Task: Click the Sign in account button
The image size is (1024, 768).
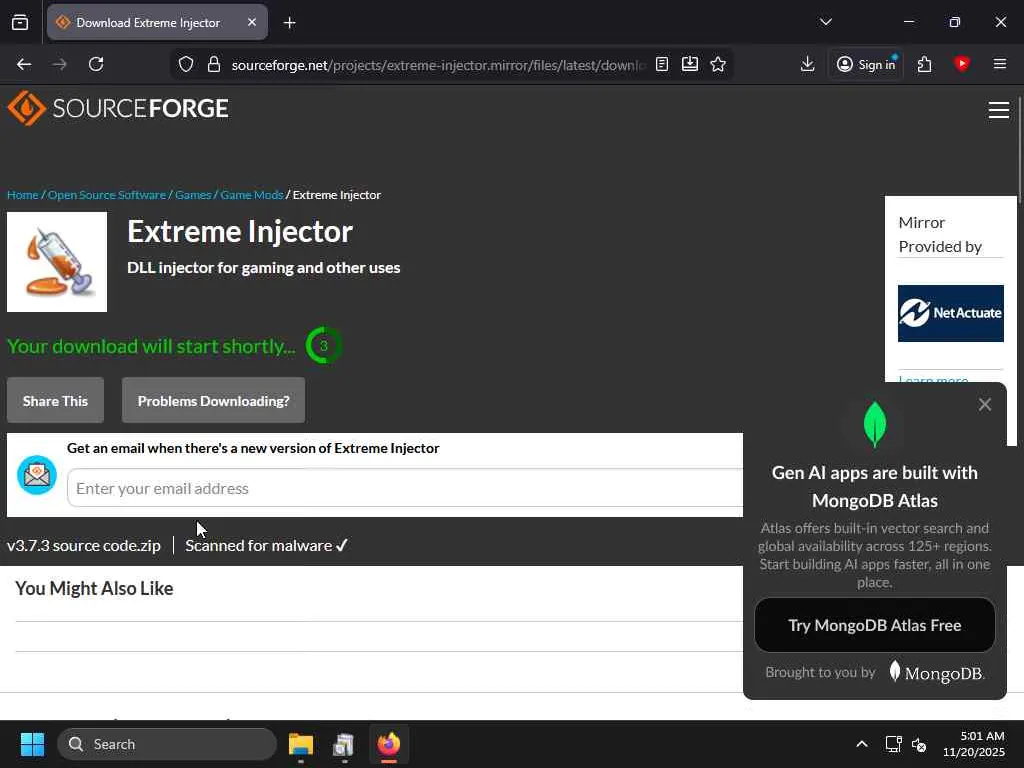Action: click(x=866, y=64)
